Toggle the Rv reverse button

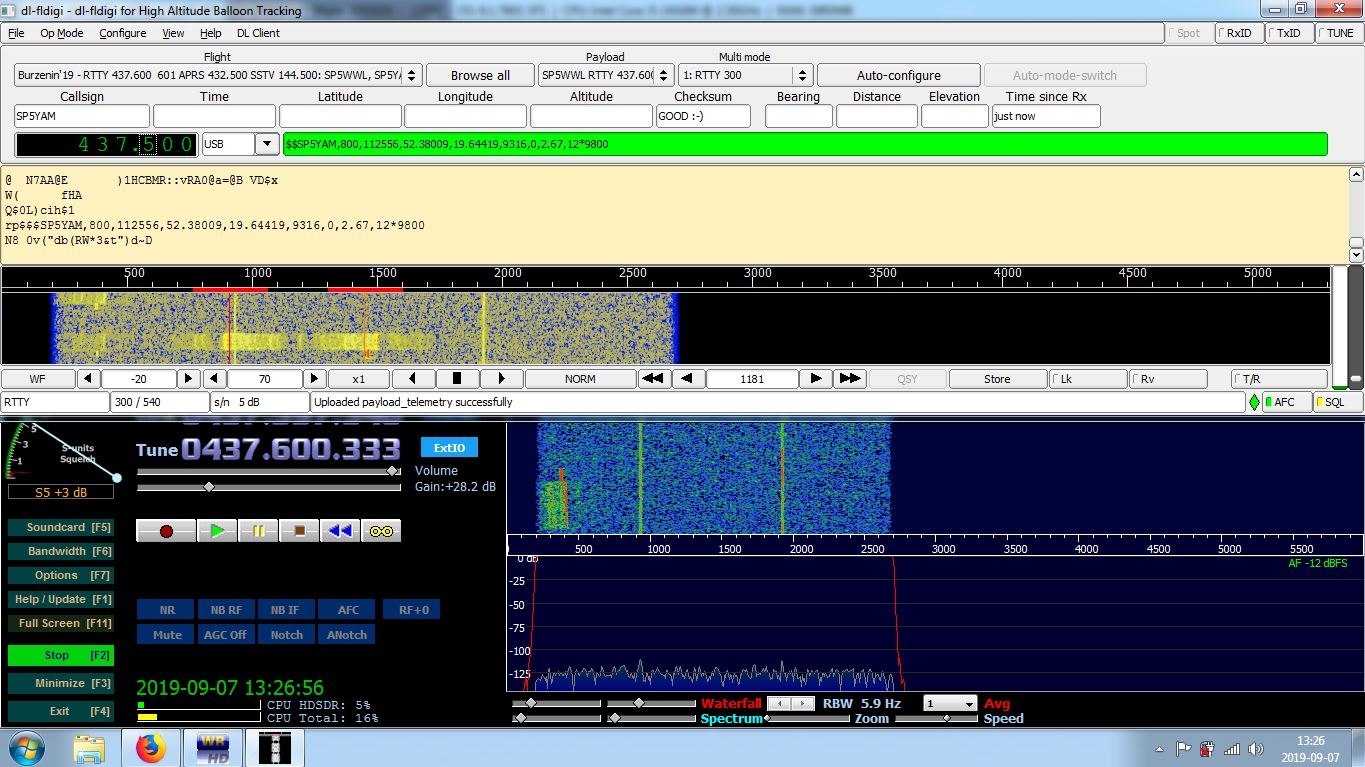click(x=1168, y=379)
